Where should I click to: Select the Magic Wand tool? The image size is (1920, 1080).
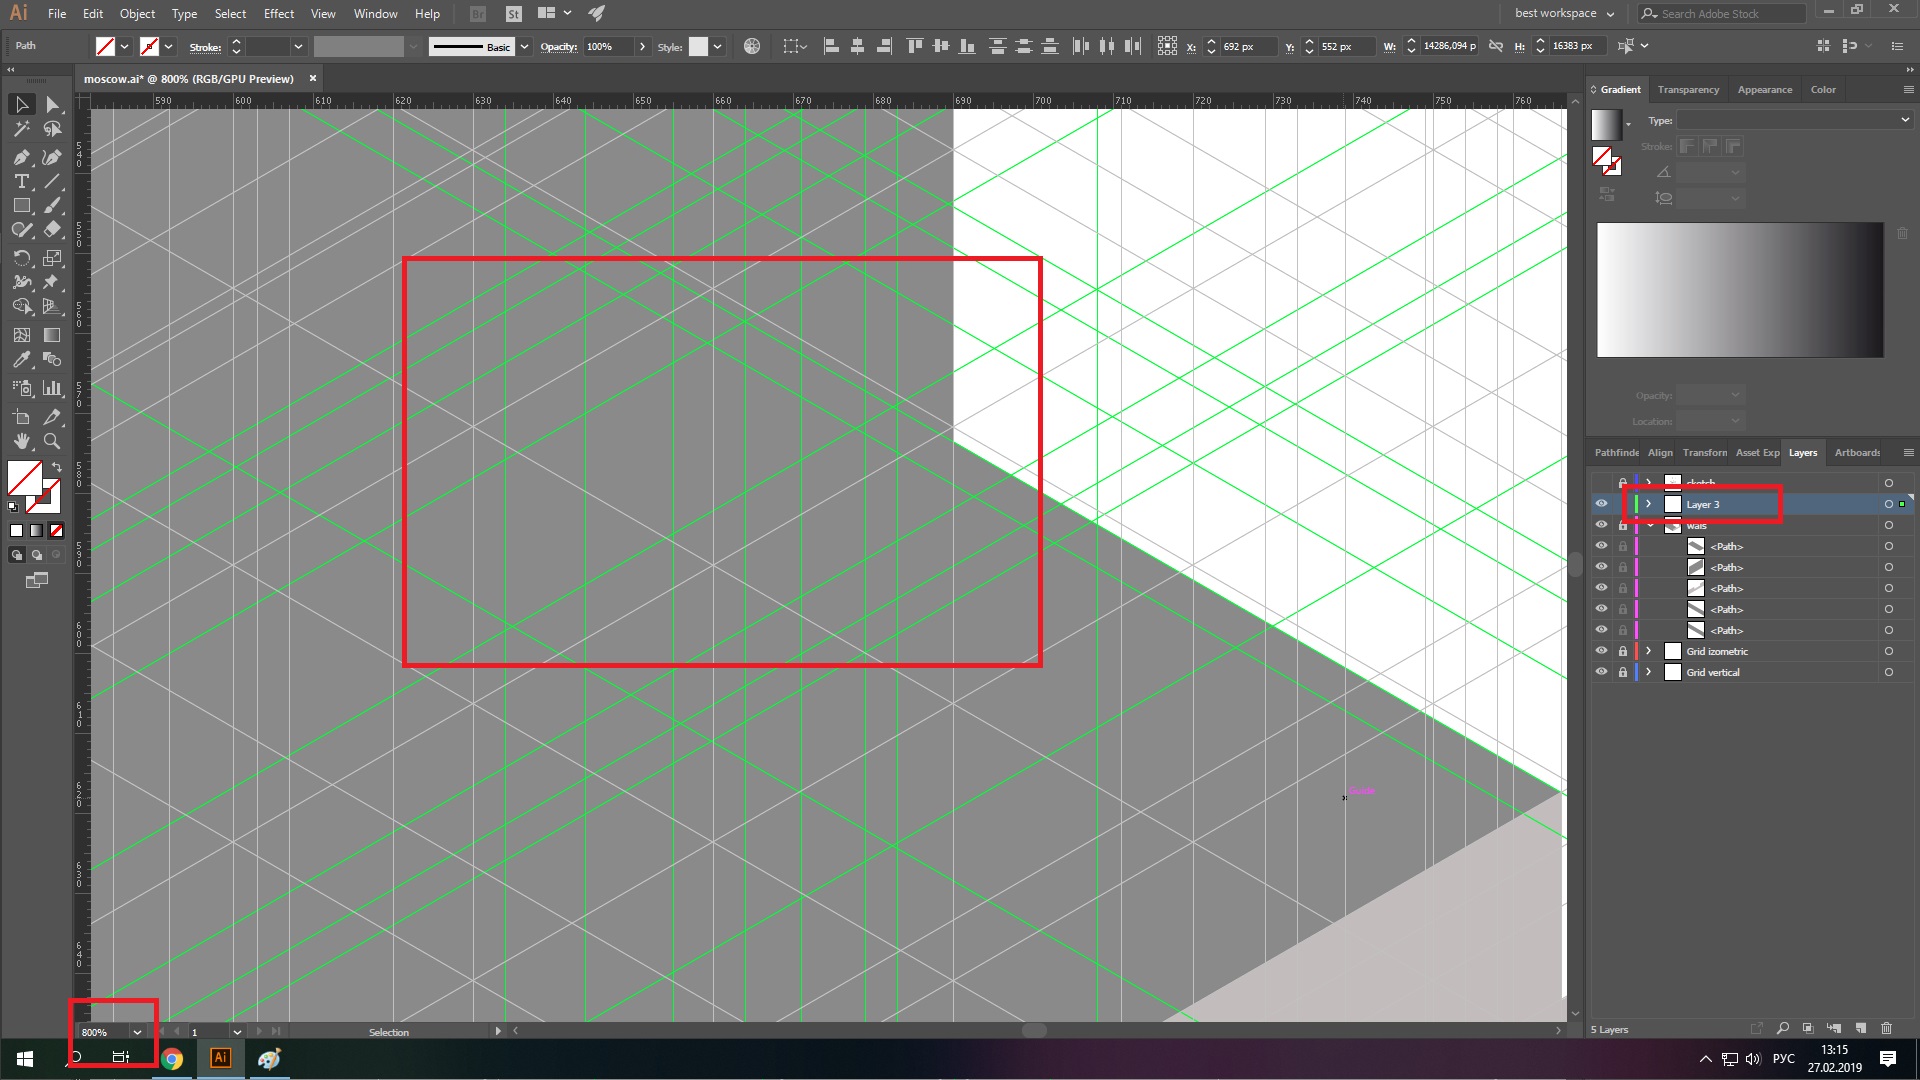coord(22,129)
